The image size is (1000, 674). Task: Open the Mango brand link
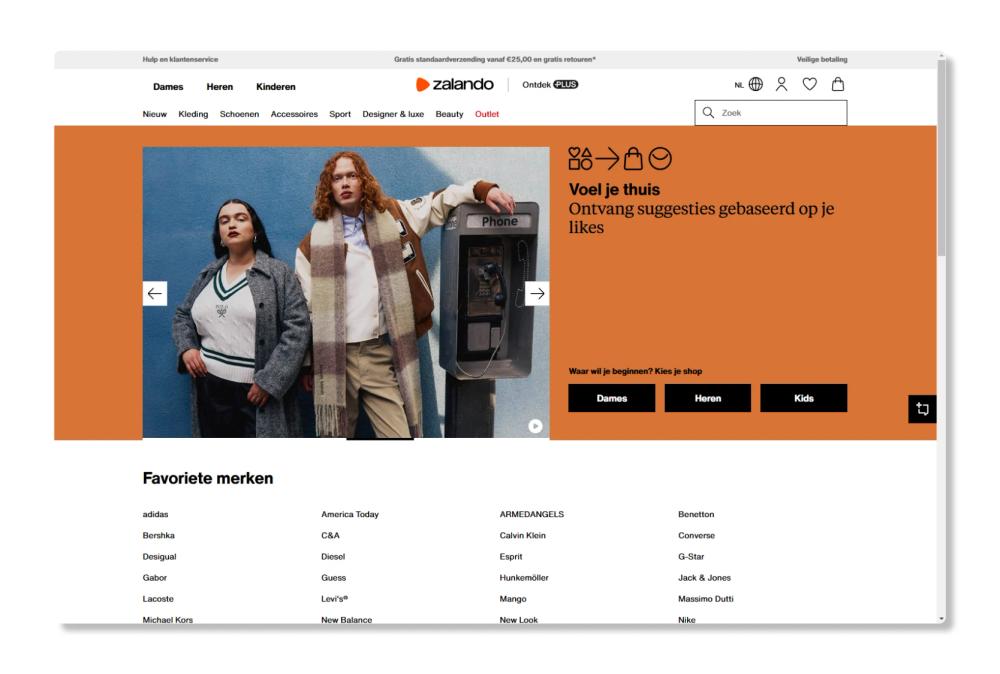click(x=513, y=599)
